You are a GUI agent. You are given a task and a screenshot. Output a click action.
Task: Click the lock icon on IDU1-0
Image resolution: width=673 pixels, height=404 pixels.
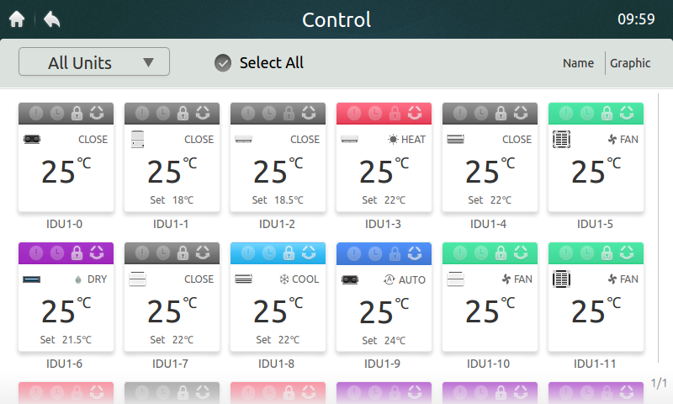tap(76, 113)
